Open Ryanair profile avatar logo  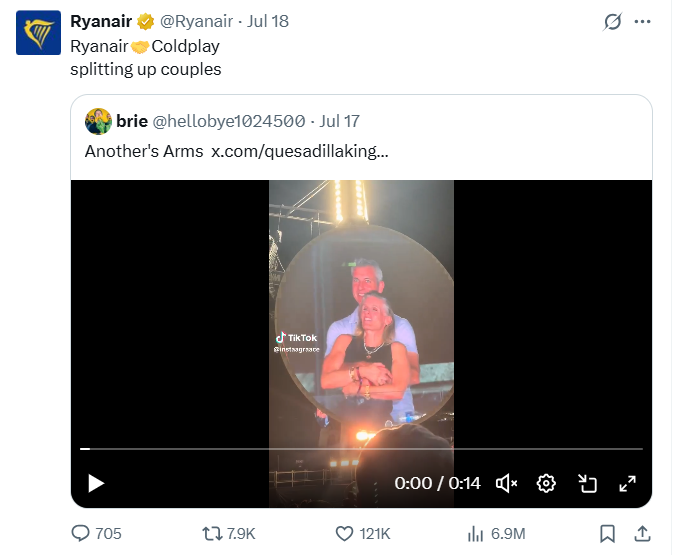[38, 33]
